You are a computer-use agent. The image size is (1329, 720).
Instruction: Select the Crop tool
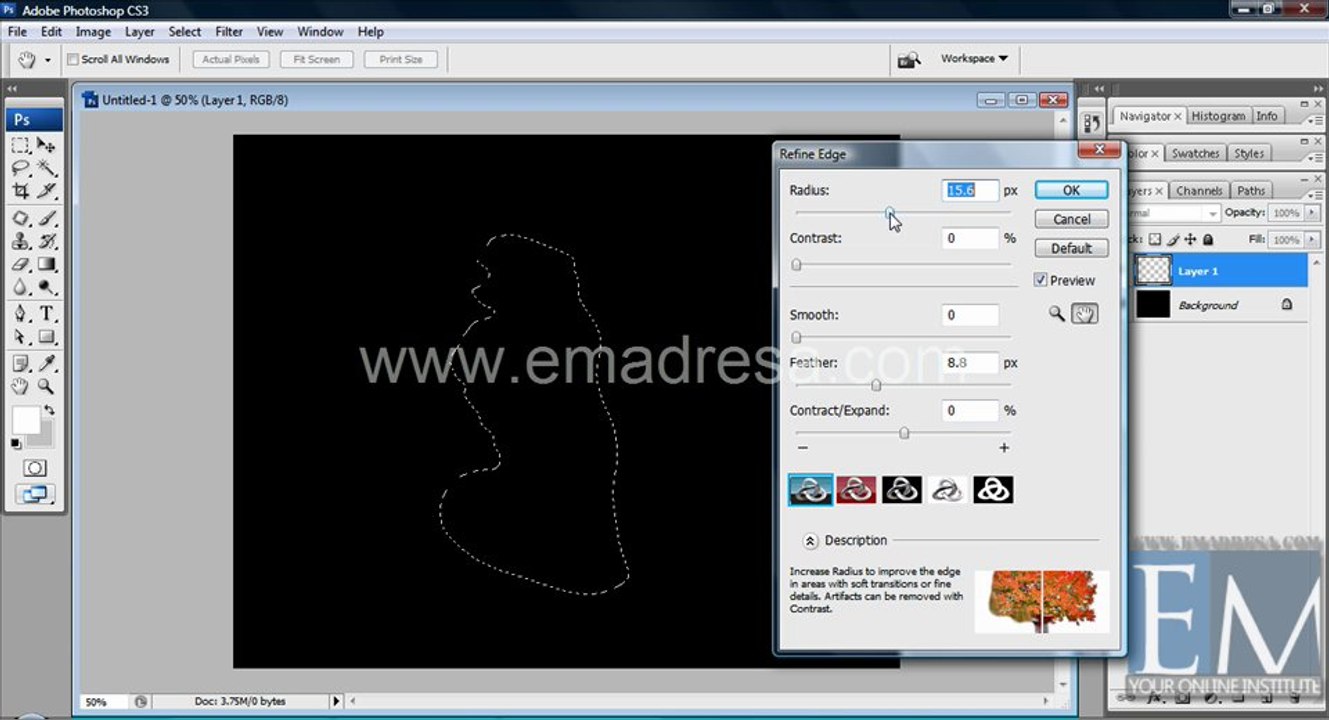pos(21,191)
